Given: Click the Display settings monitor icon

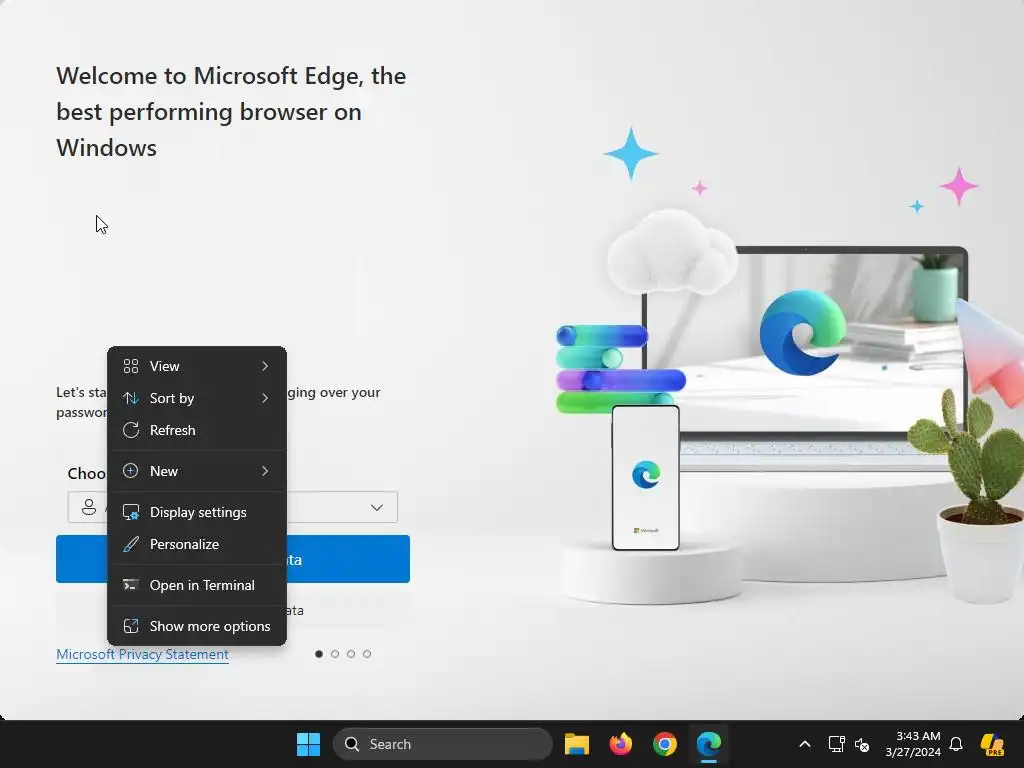Looking at the screenshot, I should coord(131,513).
